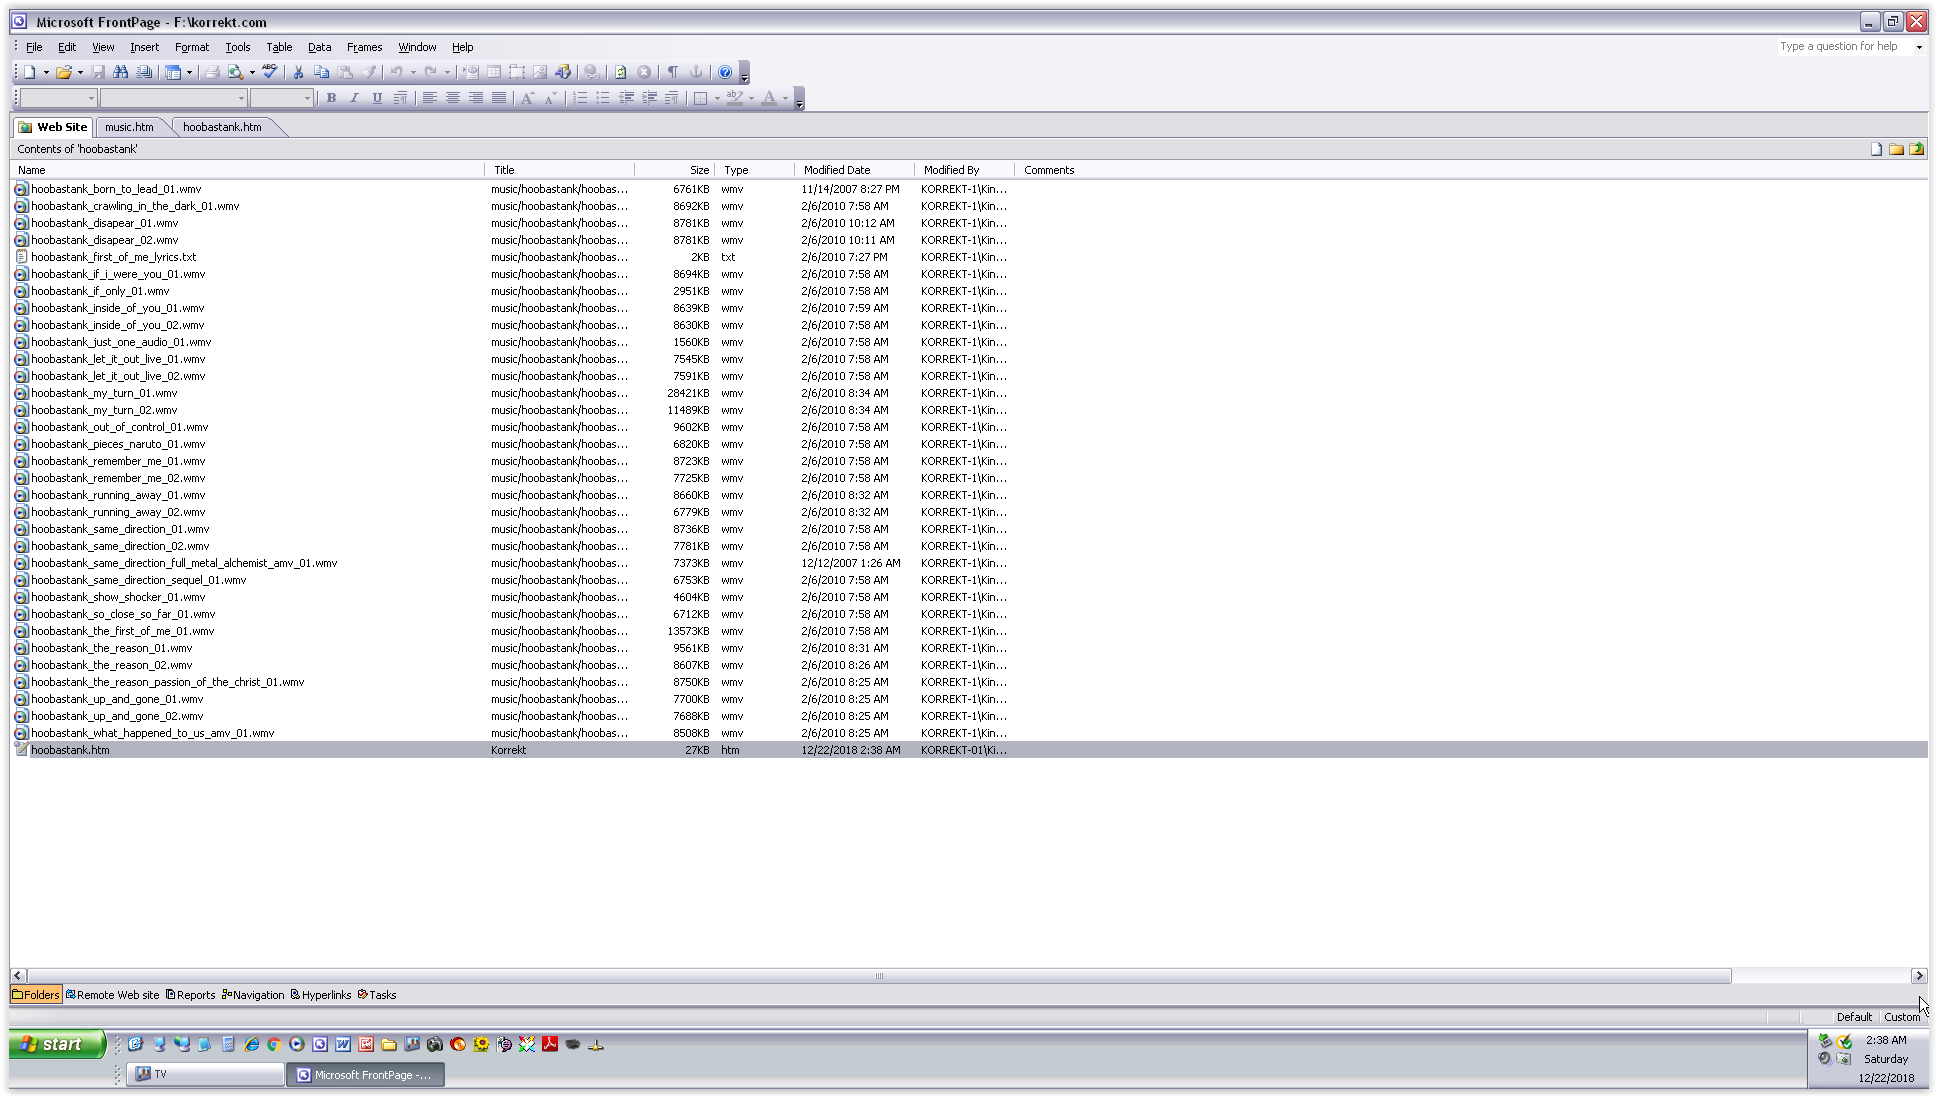Expand the New page dropdown arrow
The height and width of the screenshot is (1097, 1937).
click(x=46, y=72)
